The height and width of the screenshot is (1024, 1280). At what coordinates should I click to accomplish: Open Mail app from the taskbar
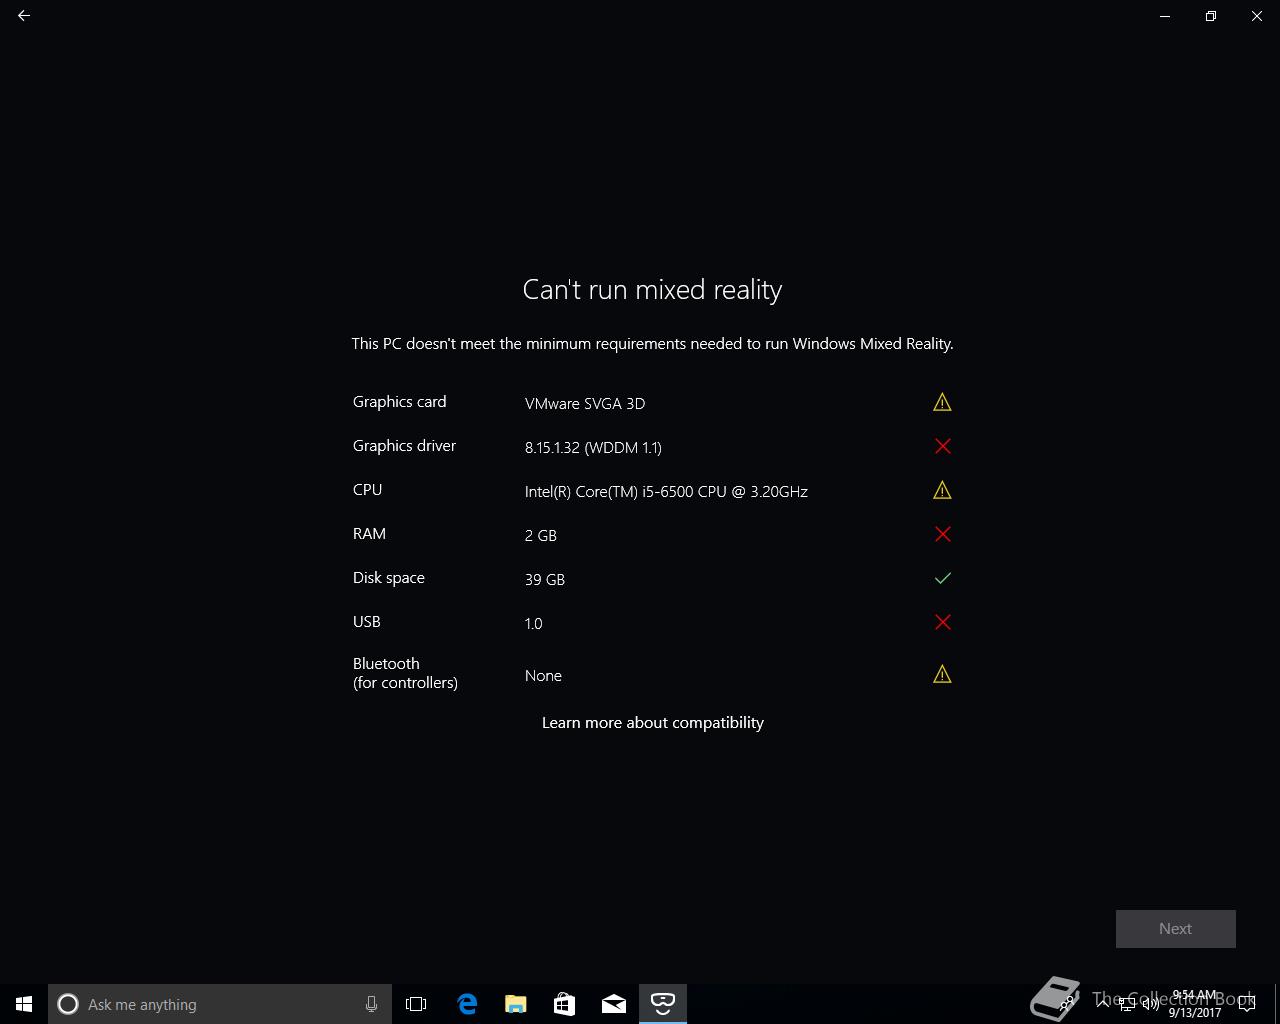point(613,1004)
